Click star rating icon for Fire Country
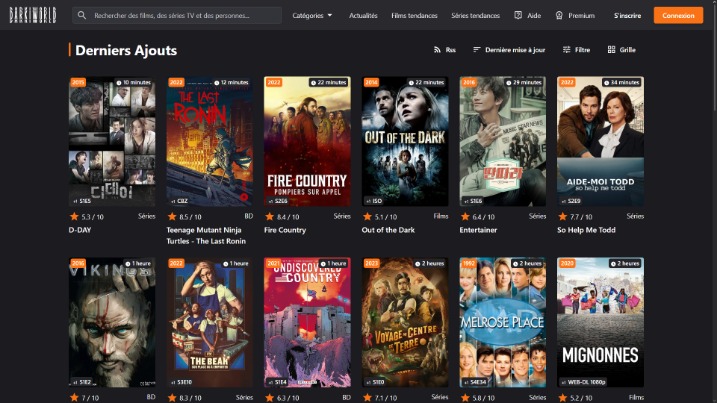Screen dimensions: 717x403 [269, 216]
